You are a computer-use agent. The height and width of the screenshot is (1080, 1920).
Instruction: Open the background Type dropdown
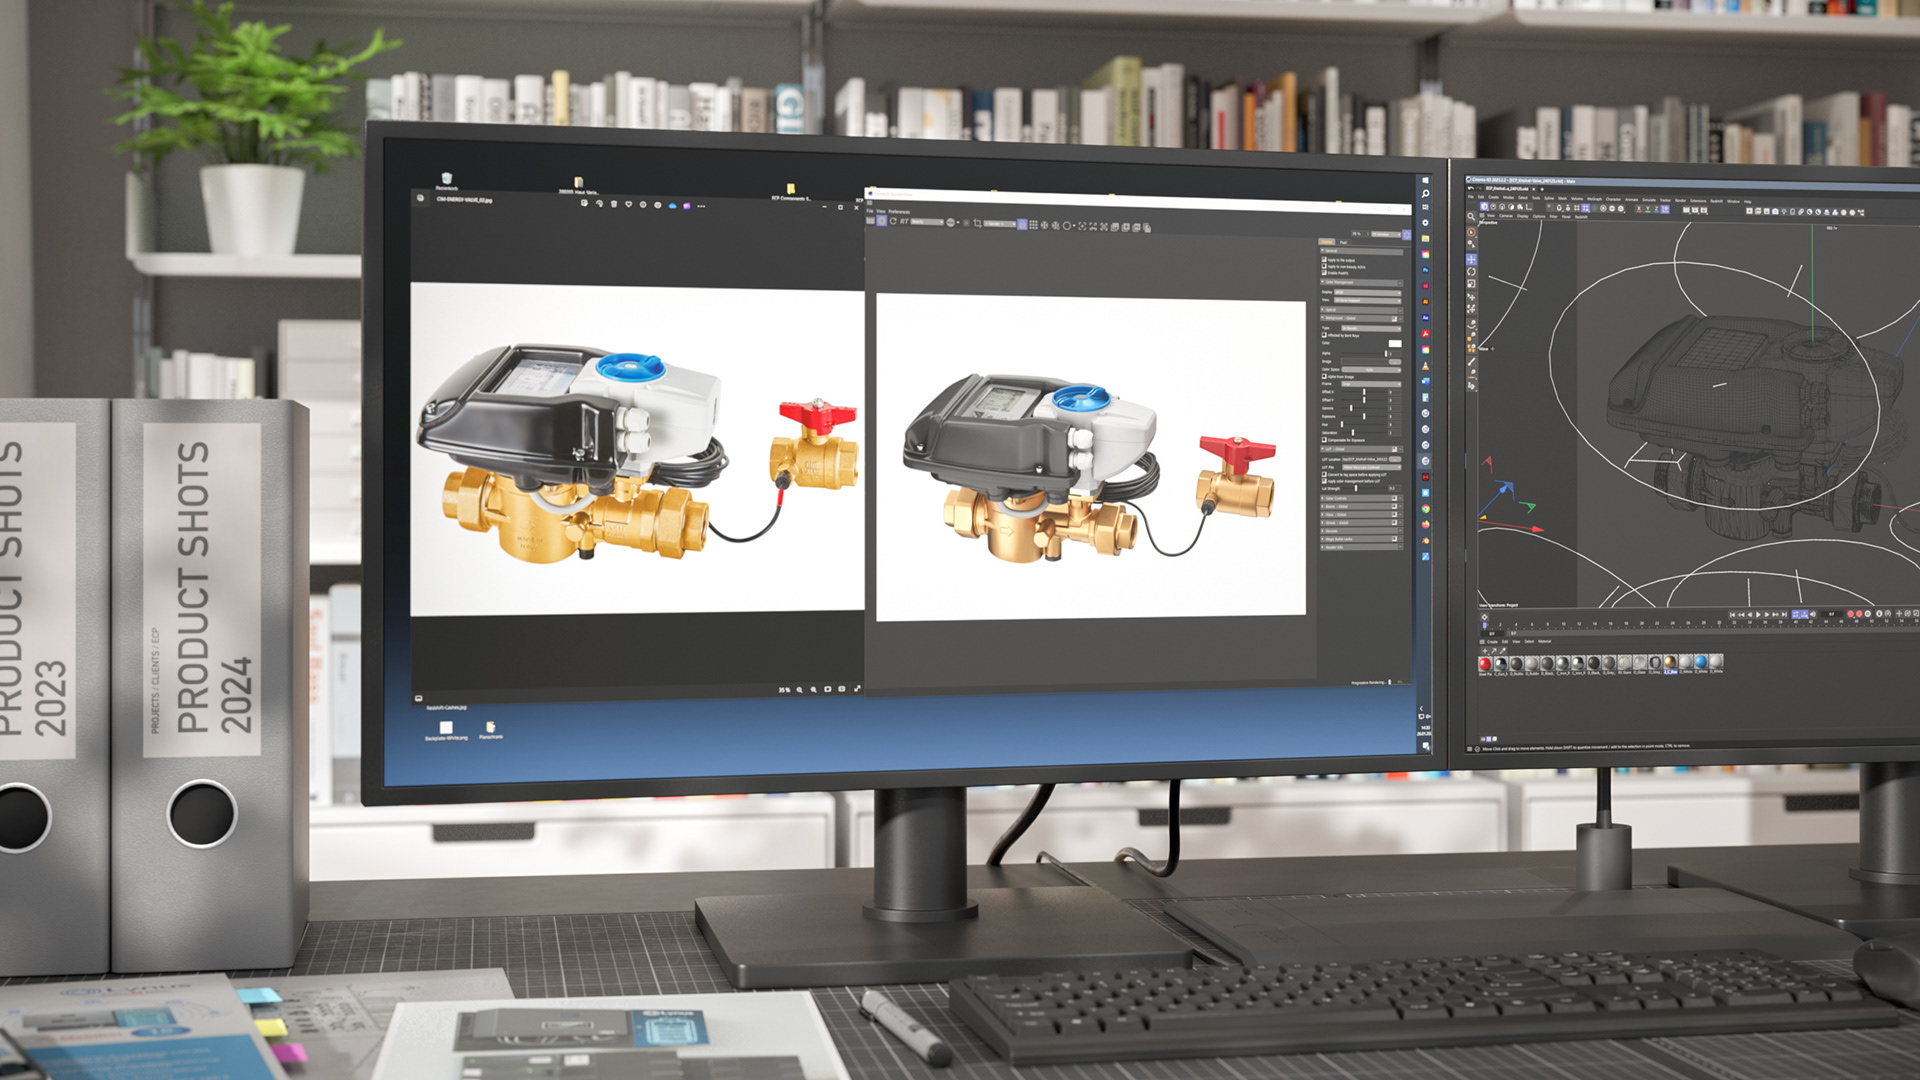click(x=1371, y=328)
